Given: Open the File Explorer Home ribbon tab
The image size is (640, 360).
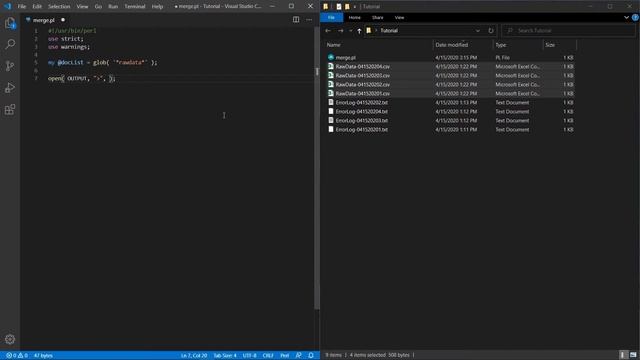Looking at the screenshot, I should click(x=355, y=18).
